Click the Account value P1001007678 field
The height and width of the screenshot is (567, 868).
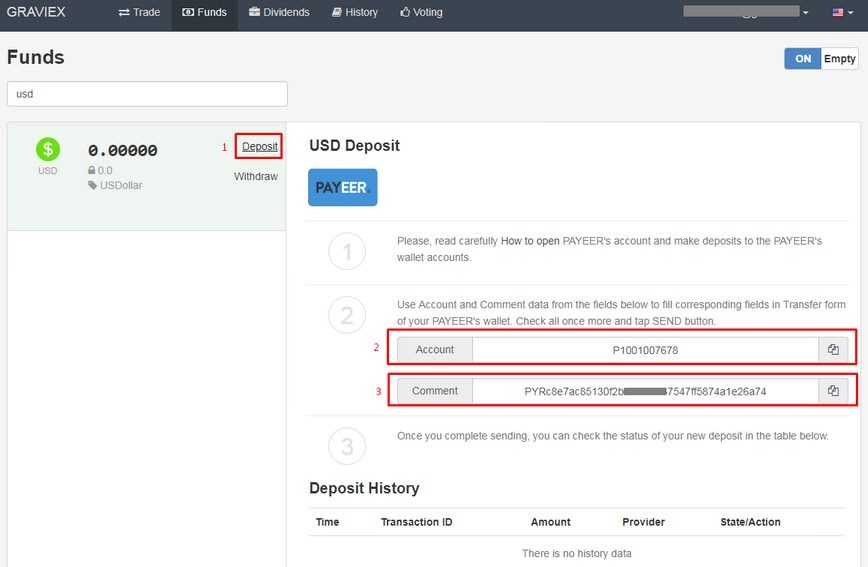click(x=645, y=350)
